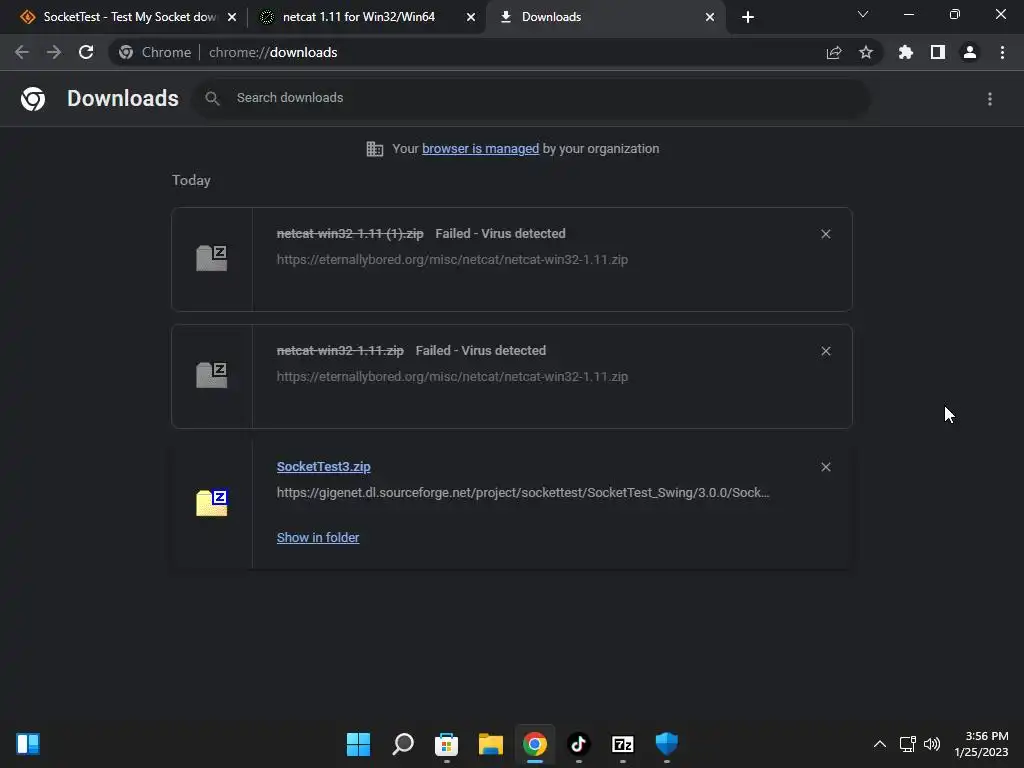This screenshot has width=1024, height=768.
Task: Click the SocketTest3.zip file icon
Action: (x=212, y=503)
